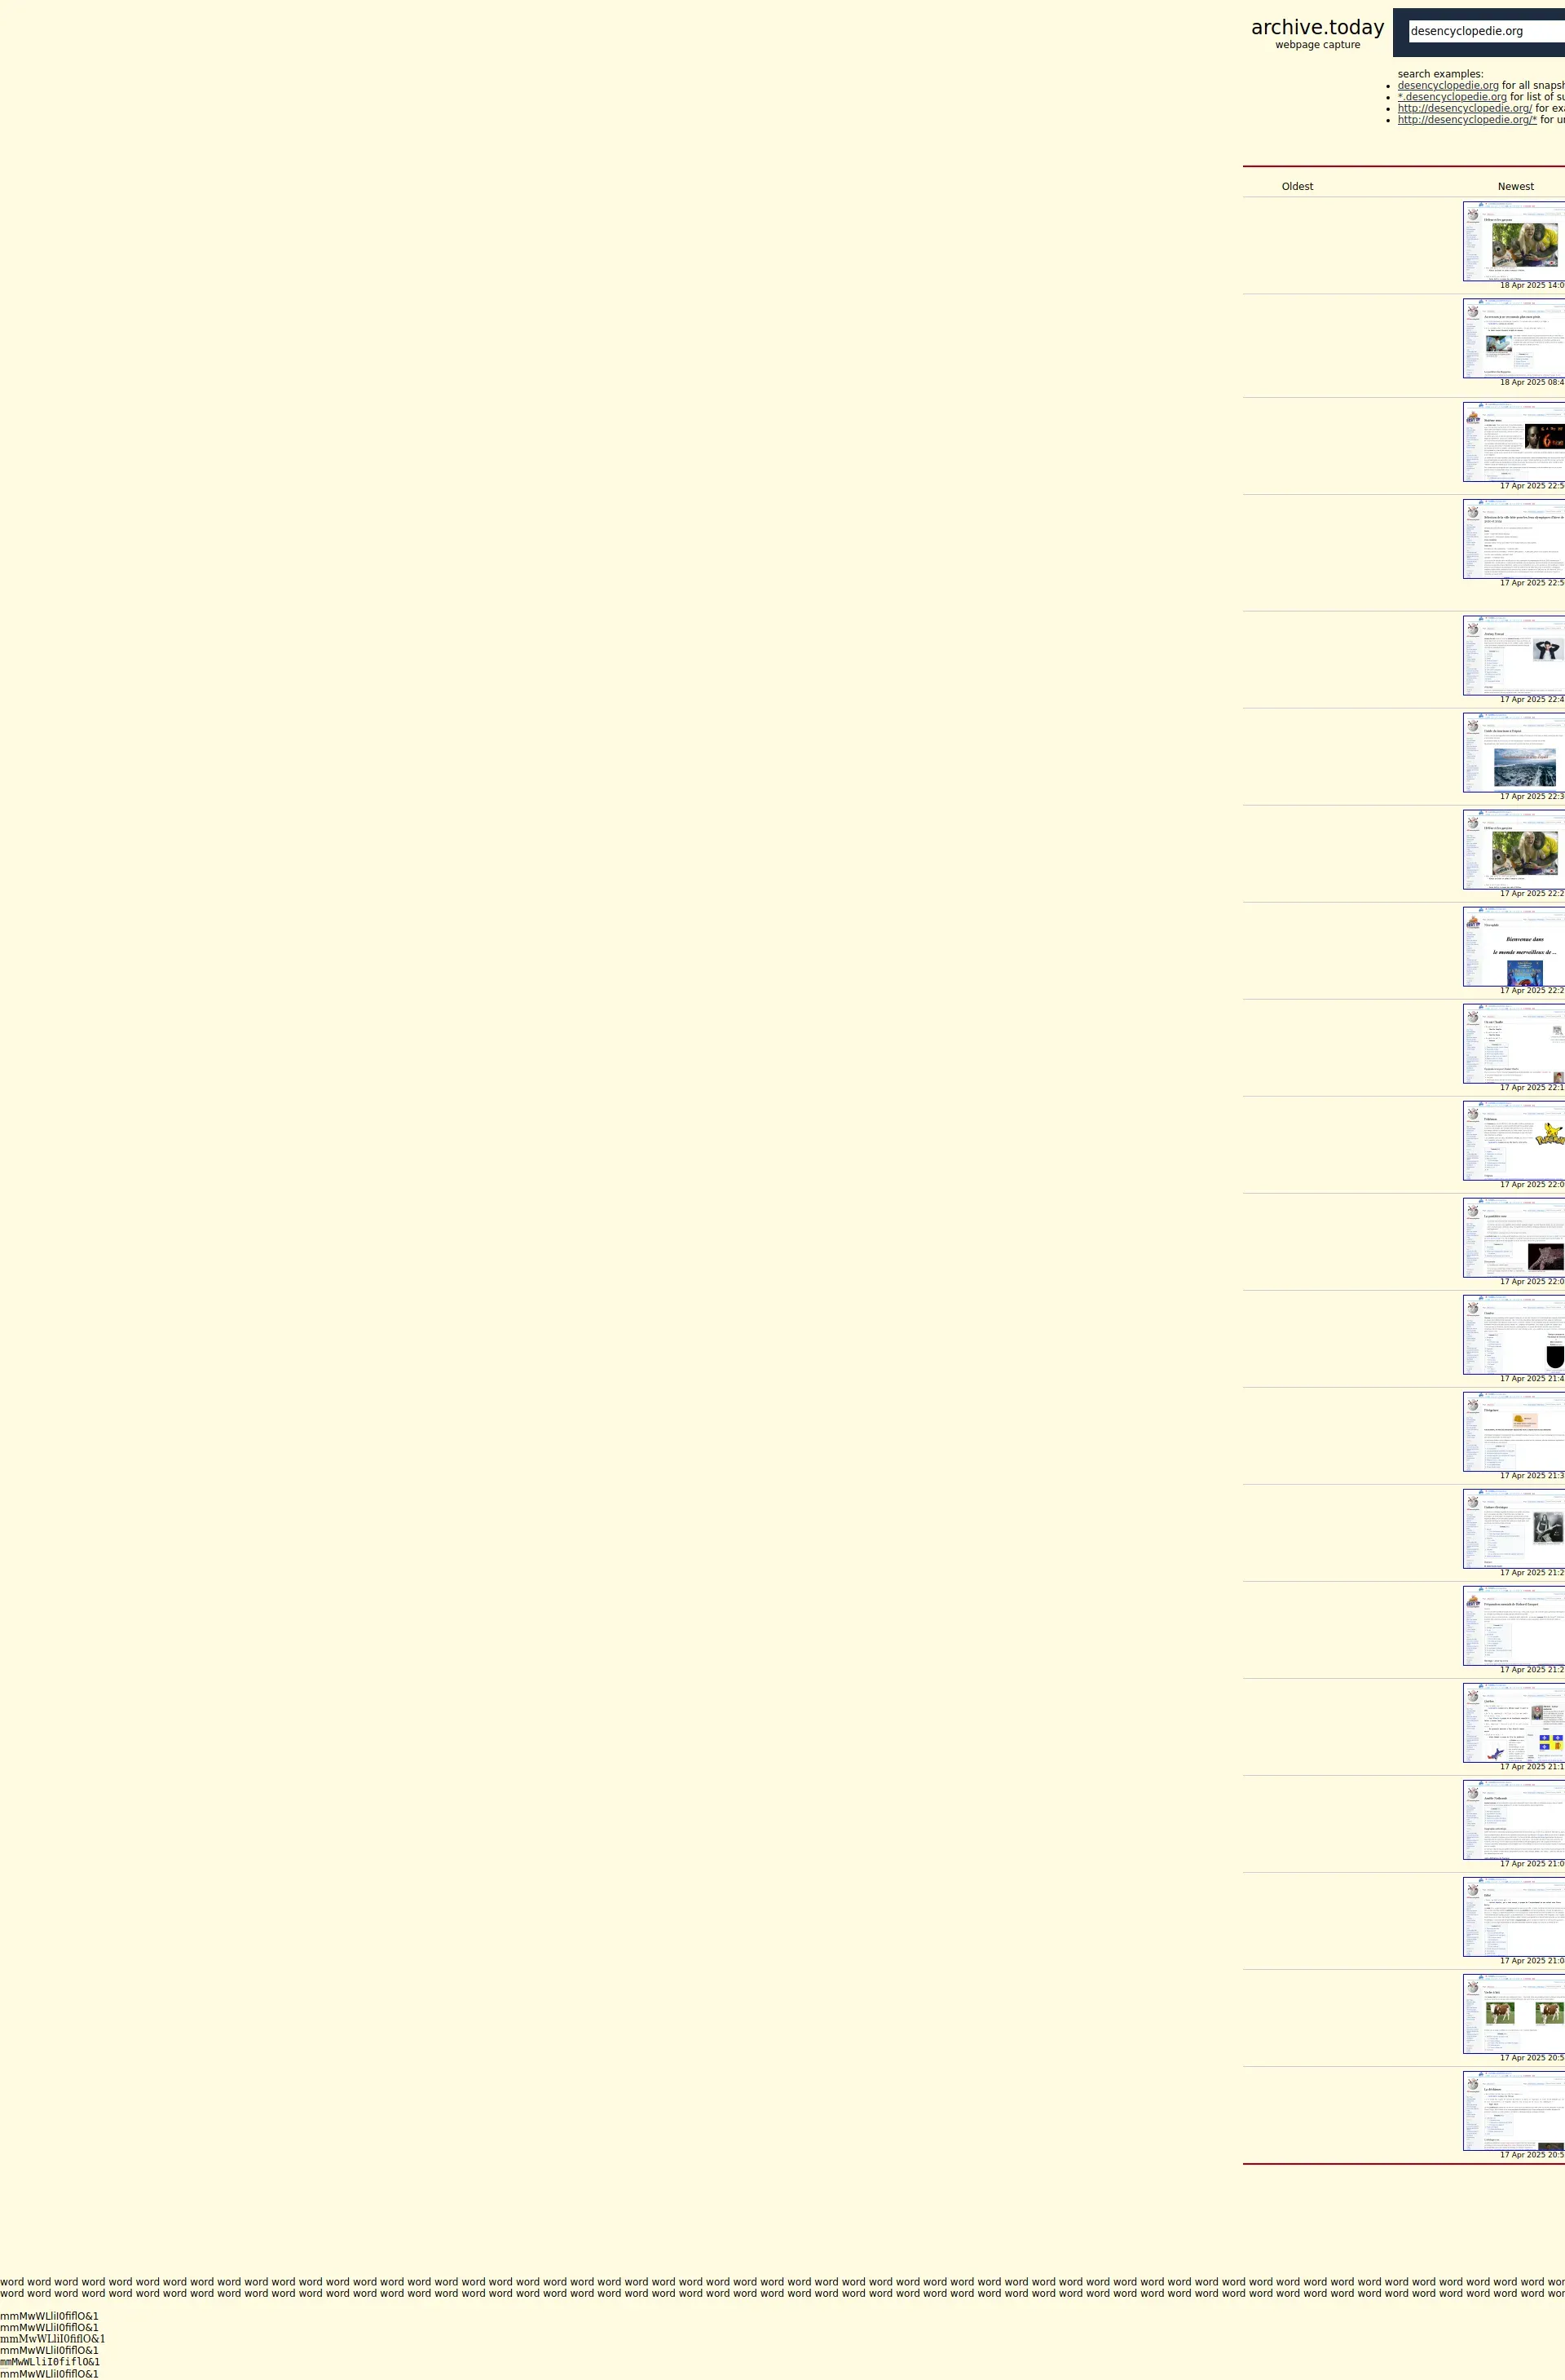This screenshot has width=1565, height=2380.
Task: Open the 'Bienvenue dans le monde merveilleux' snapshot
Action: click(1514, 946)
